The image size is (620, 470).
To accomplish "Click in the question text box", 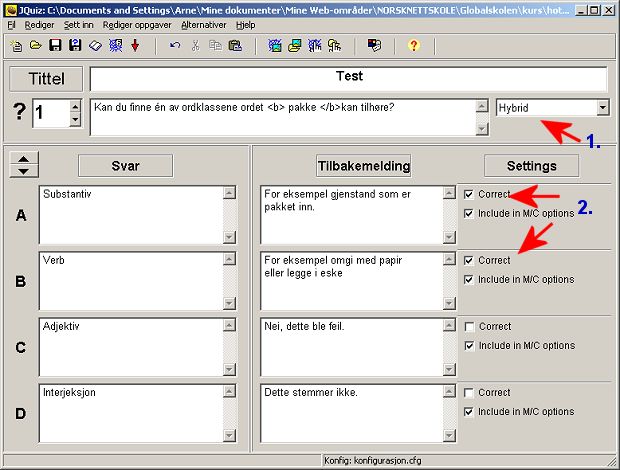I will (283, 117).
